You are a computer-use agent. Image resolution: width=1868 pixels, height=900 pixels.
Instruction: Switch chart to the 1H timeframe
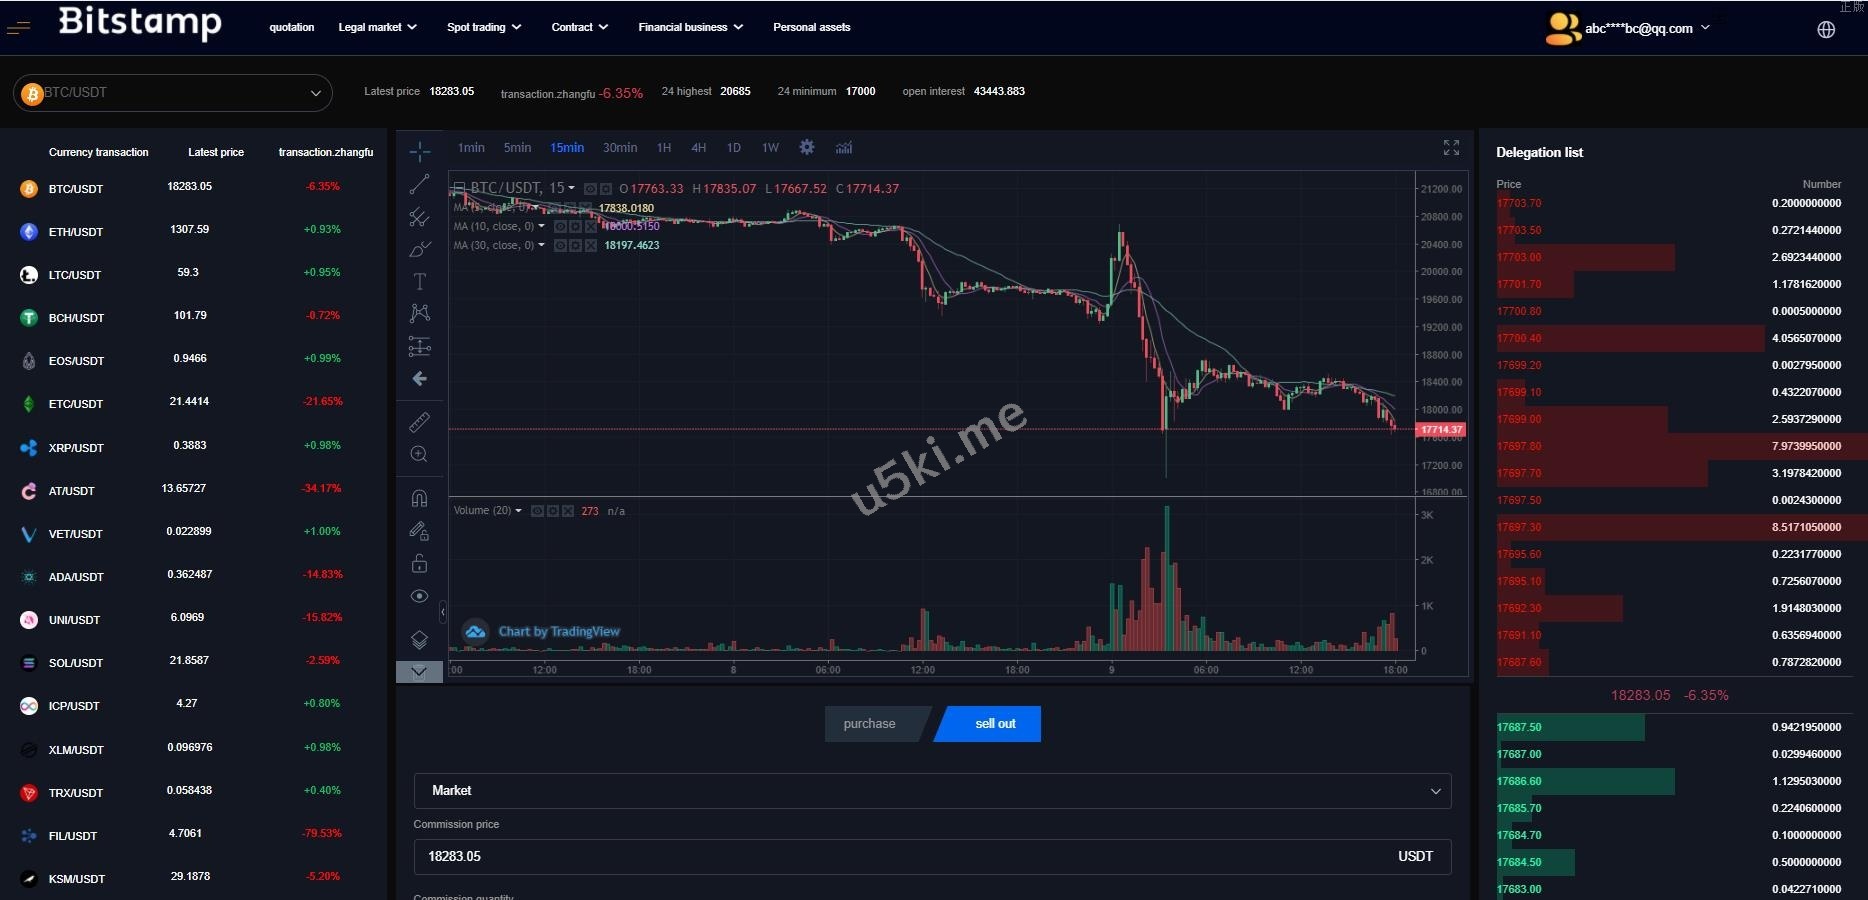coord(664,148)
